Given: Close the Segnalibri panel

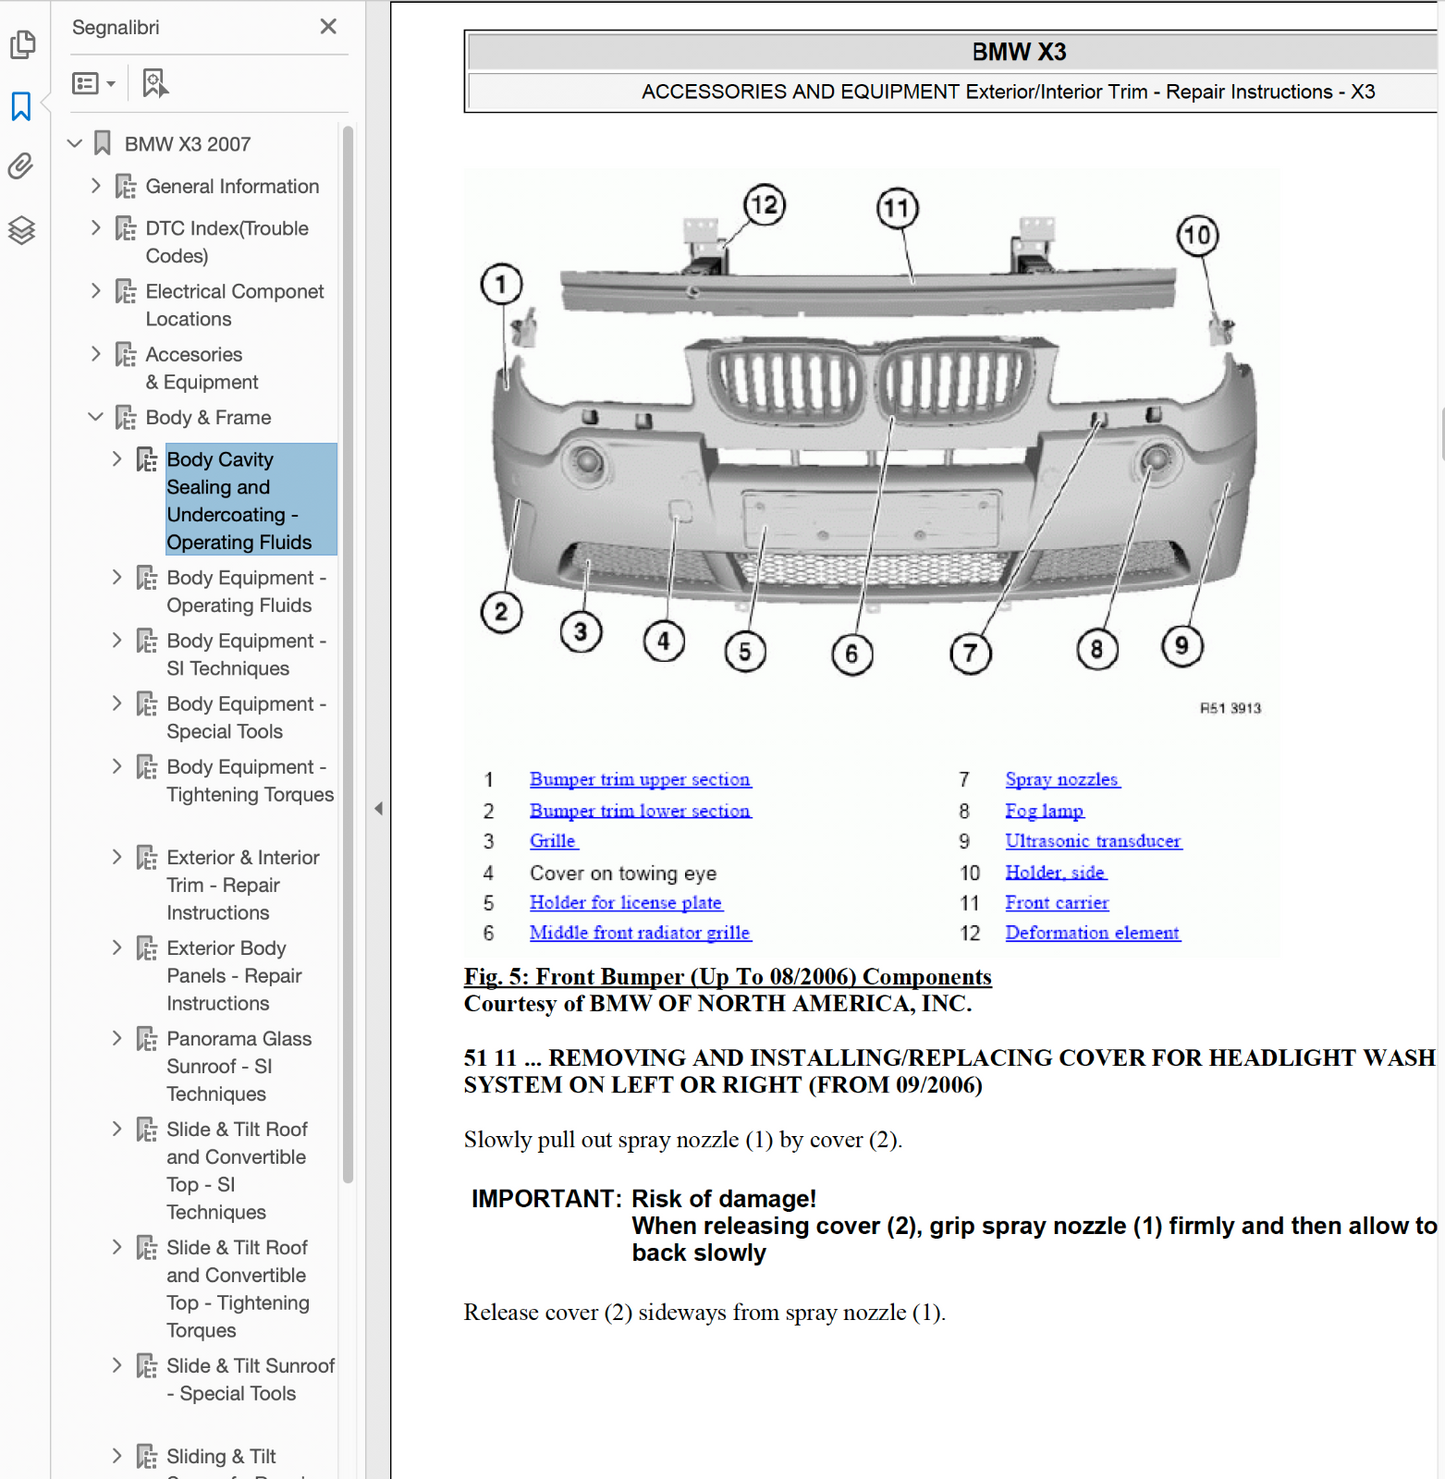Looking at the screenshot, I should (x=328, y=27).
